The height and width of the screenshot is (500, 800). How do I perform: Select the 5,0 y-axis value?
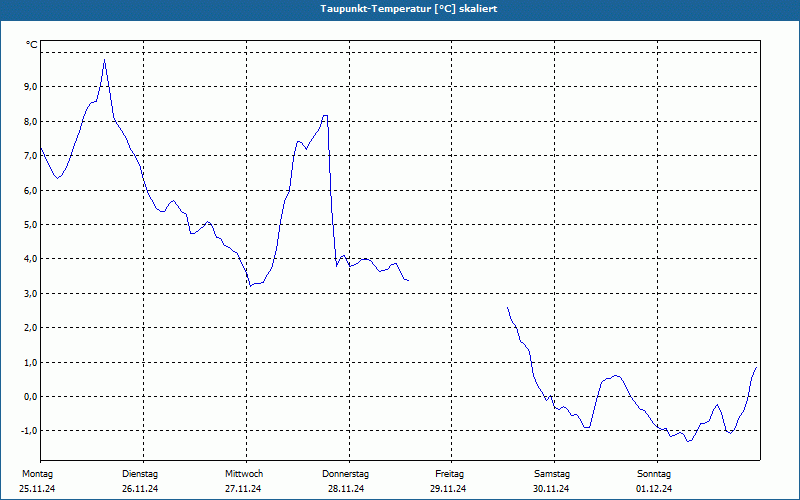(31, 224)
